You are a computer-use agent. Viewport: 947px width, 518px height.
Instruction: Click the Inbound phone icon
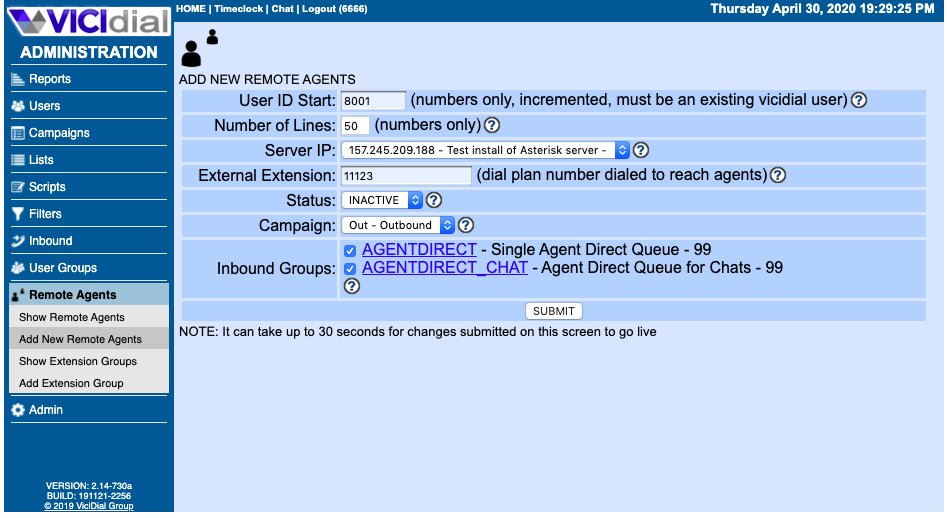(x=18, y=241)
